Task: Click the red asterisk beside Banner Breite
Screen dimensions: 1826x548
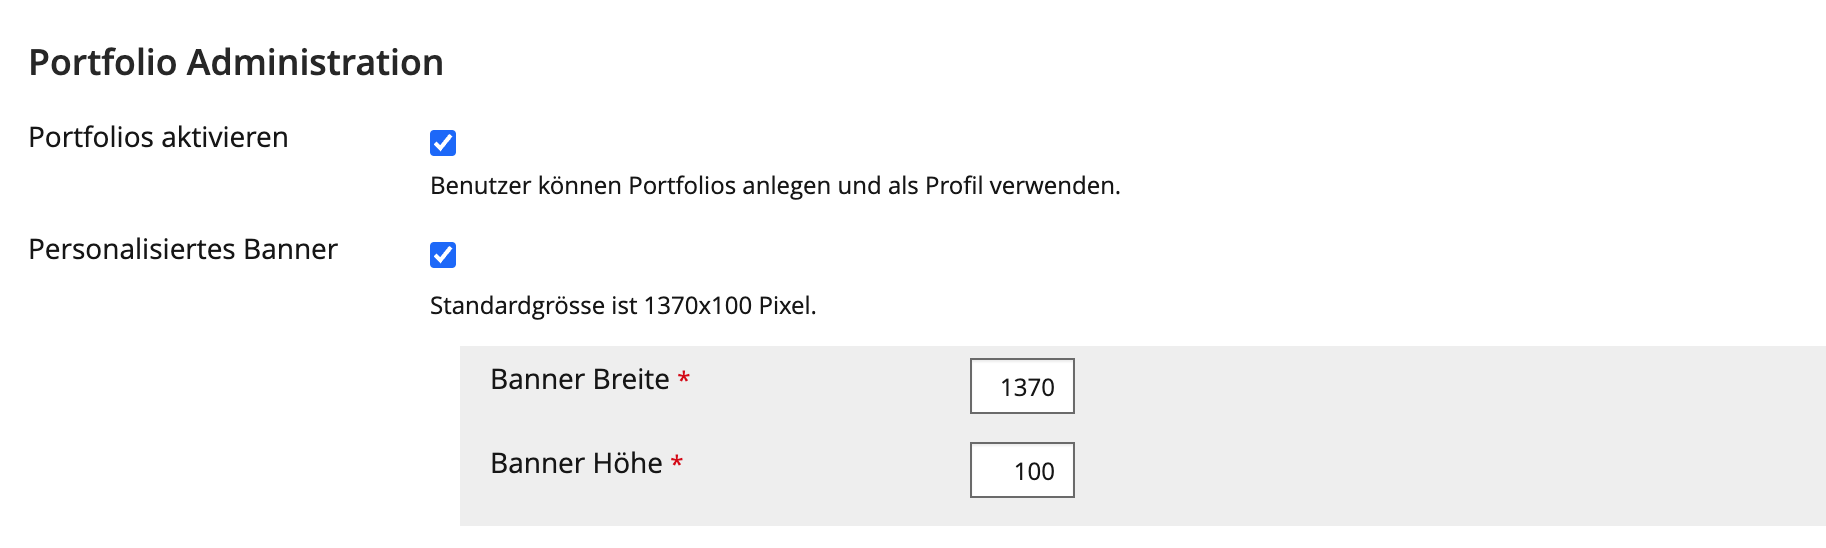Action: click(684, 379)
